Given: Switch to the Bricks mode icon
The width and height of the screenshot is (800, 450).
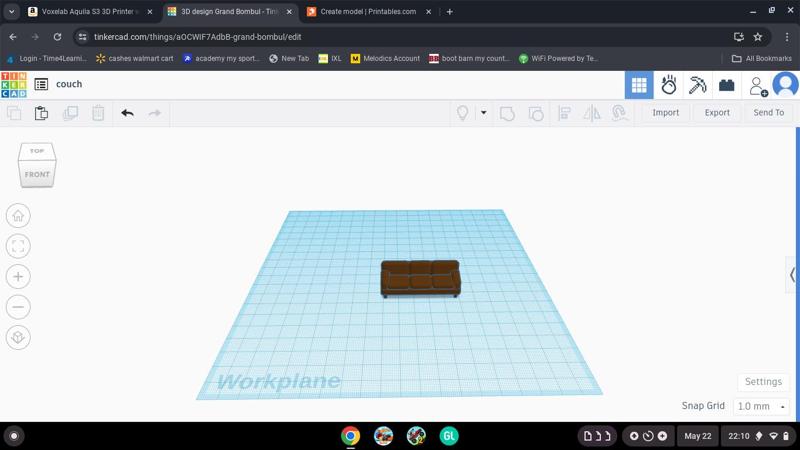Looking at the screenshot, I should [727, 85].
